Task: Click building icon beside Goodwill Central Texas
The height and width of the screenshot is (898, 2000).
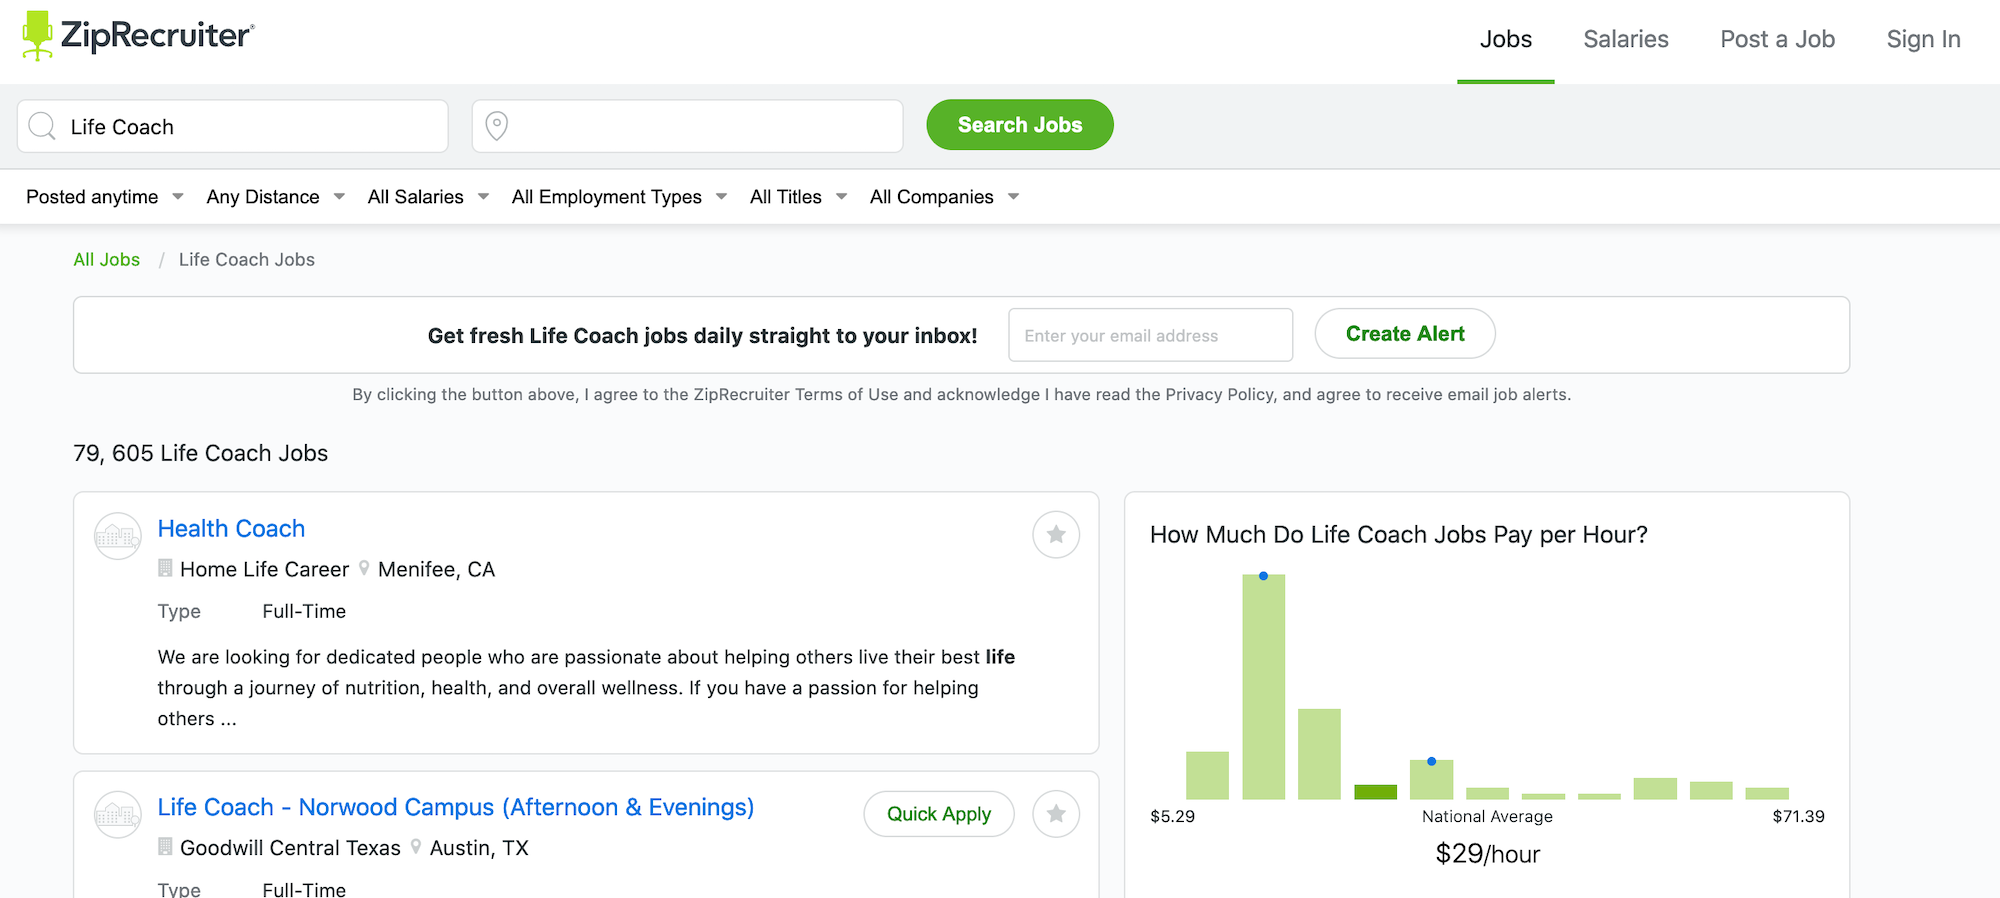Action: 166,847
